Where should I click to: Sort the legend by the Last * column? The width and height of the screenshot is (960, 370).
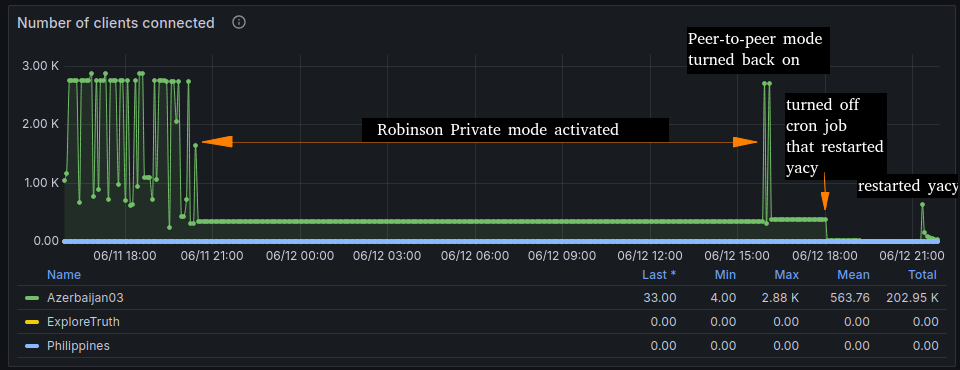pos(659,274)
